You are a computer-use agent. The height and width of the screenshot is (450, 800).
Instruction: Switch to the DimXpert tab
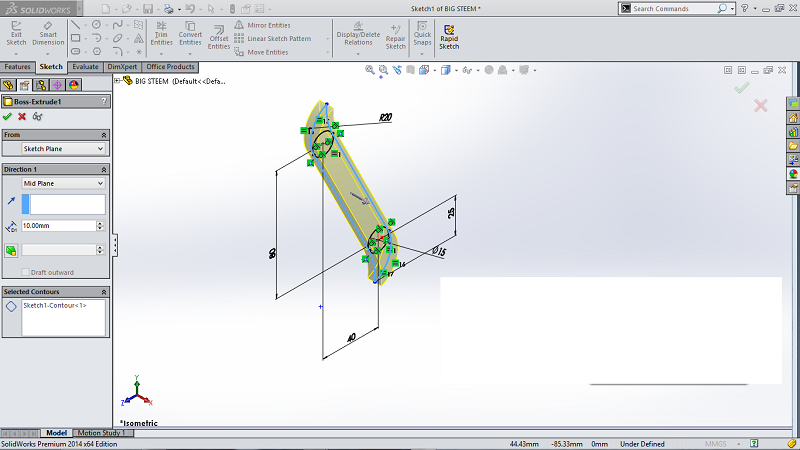122,67
